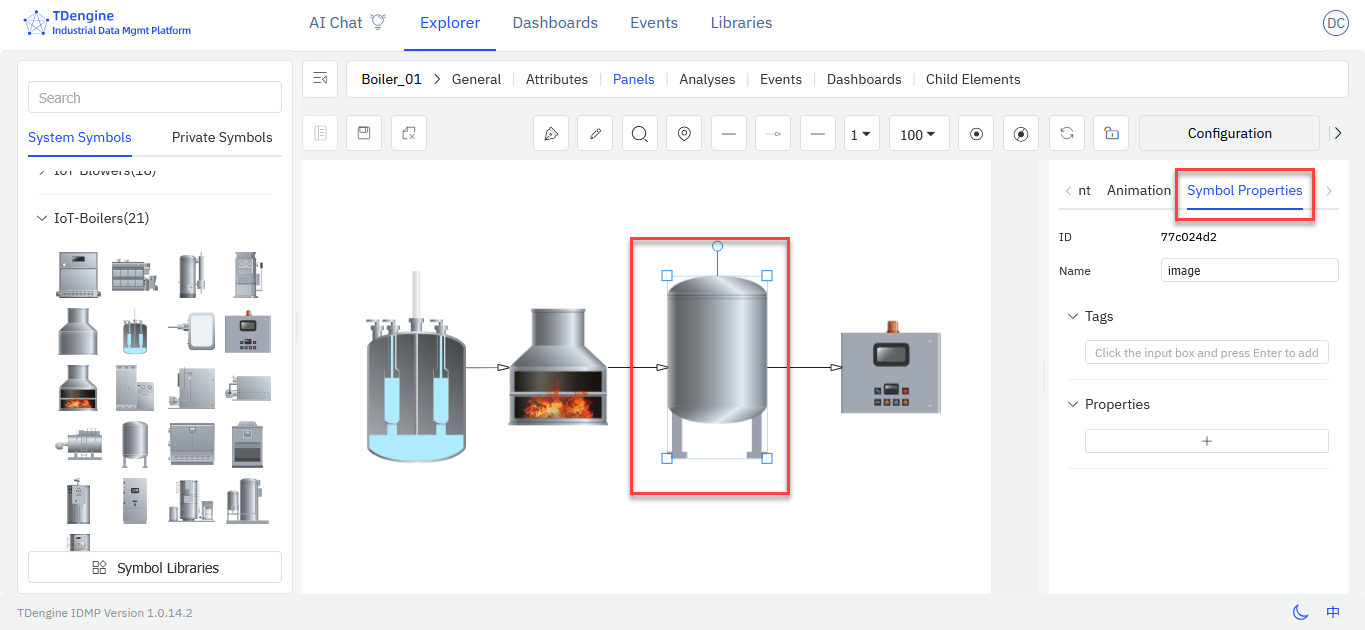Switch to the Private Symbols tab
1365x630 pixels.
tap(222, 137)
